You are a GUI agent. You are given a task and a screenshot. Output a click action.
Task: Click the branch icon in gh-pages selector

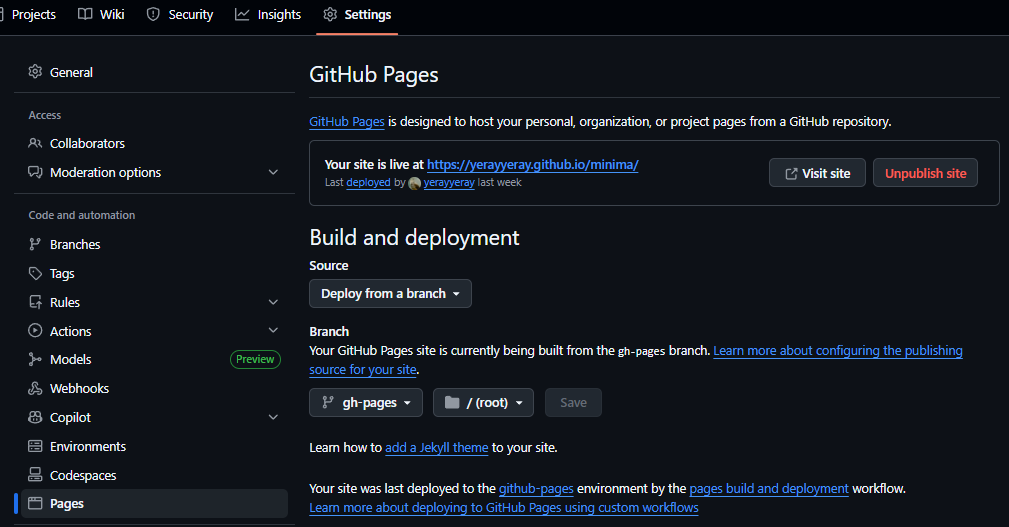(x=328, y=402)
